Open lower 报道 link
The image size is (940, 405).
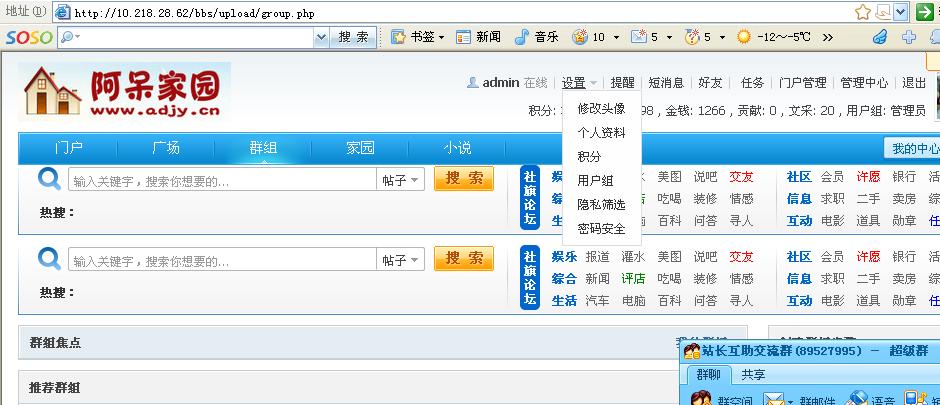(x=598, y=257)
